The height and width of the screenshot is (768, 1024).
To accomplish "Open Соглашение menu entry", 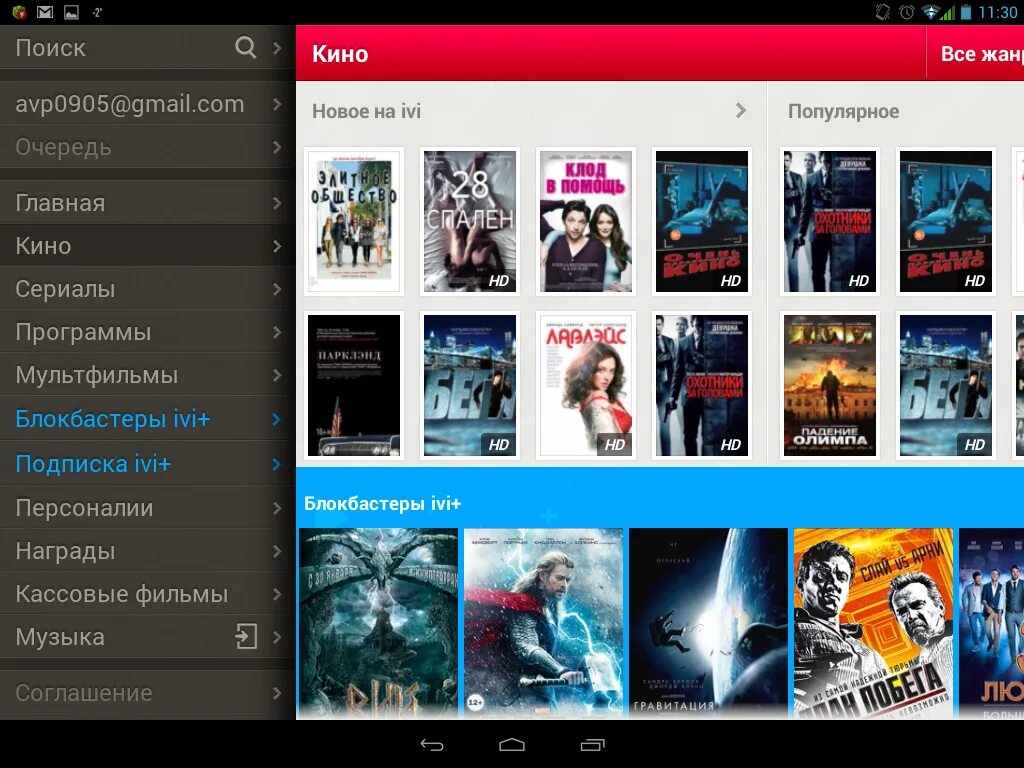I will [148, 693].
